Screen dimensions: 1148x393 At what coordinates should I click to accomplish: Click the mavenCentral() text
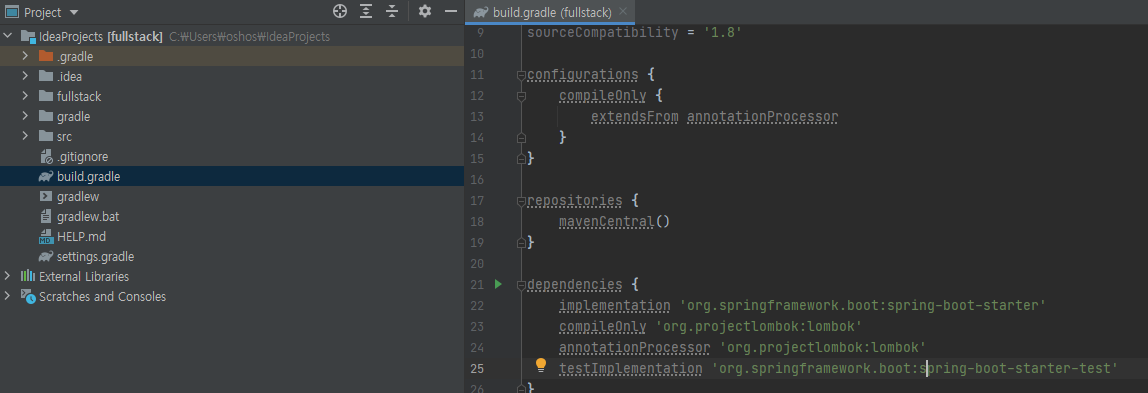coord(614,221)
